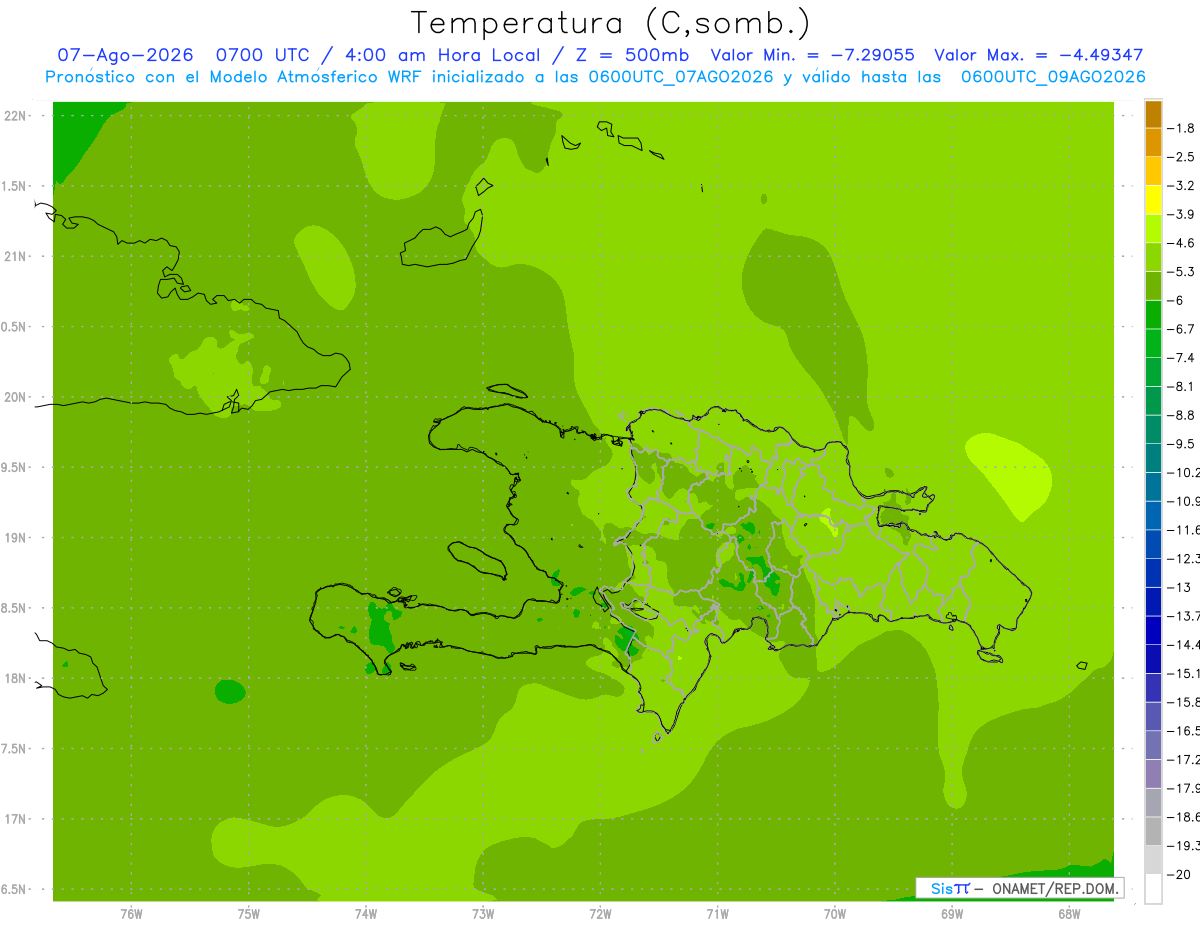Click the "71W" longitude label
1200x927 pixels.
(717, 914)
